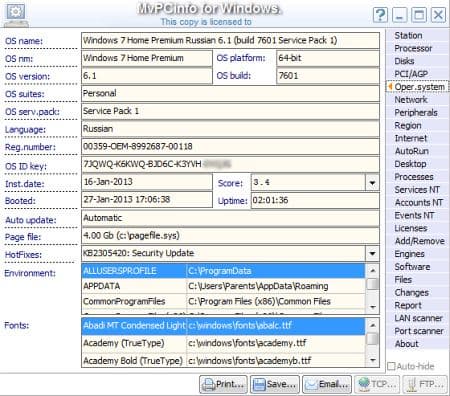450x396 pixels.
Task: Select the APPDATA environment row
Action: (x=223, y=286)
